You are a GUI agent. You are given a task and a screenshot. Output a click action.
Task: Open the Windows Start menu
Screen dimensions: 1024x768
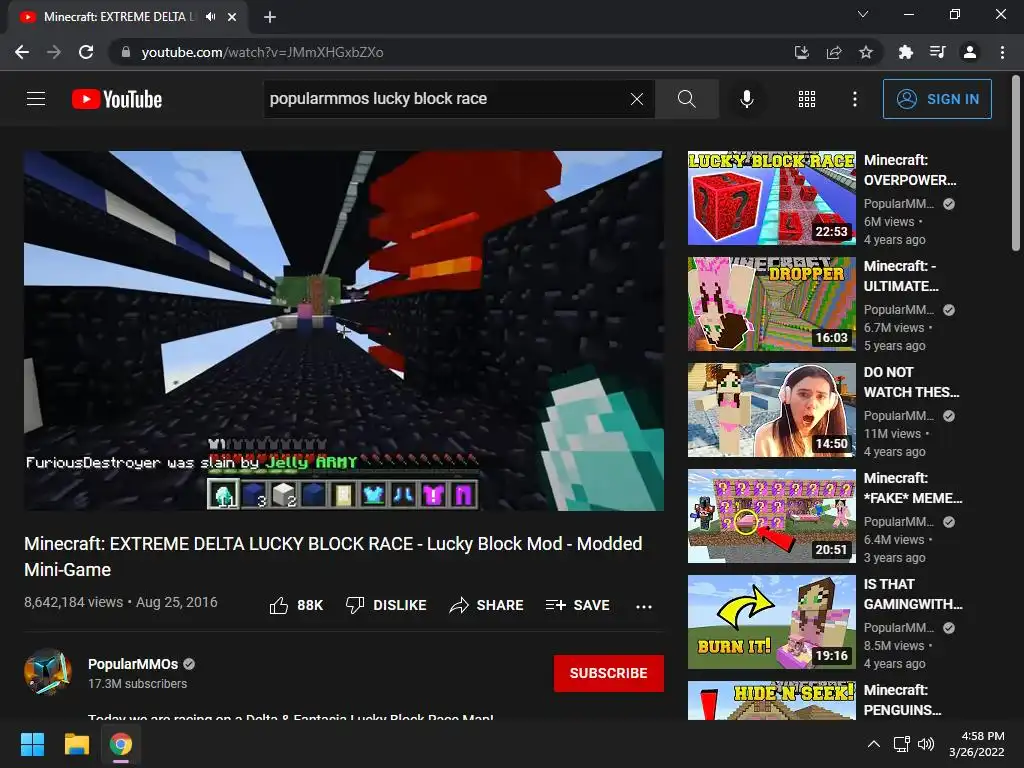click(x=32, y=744)
